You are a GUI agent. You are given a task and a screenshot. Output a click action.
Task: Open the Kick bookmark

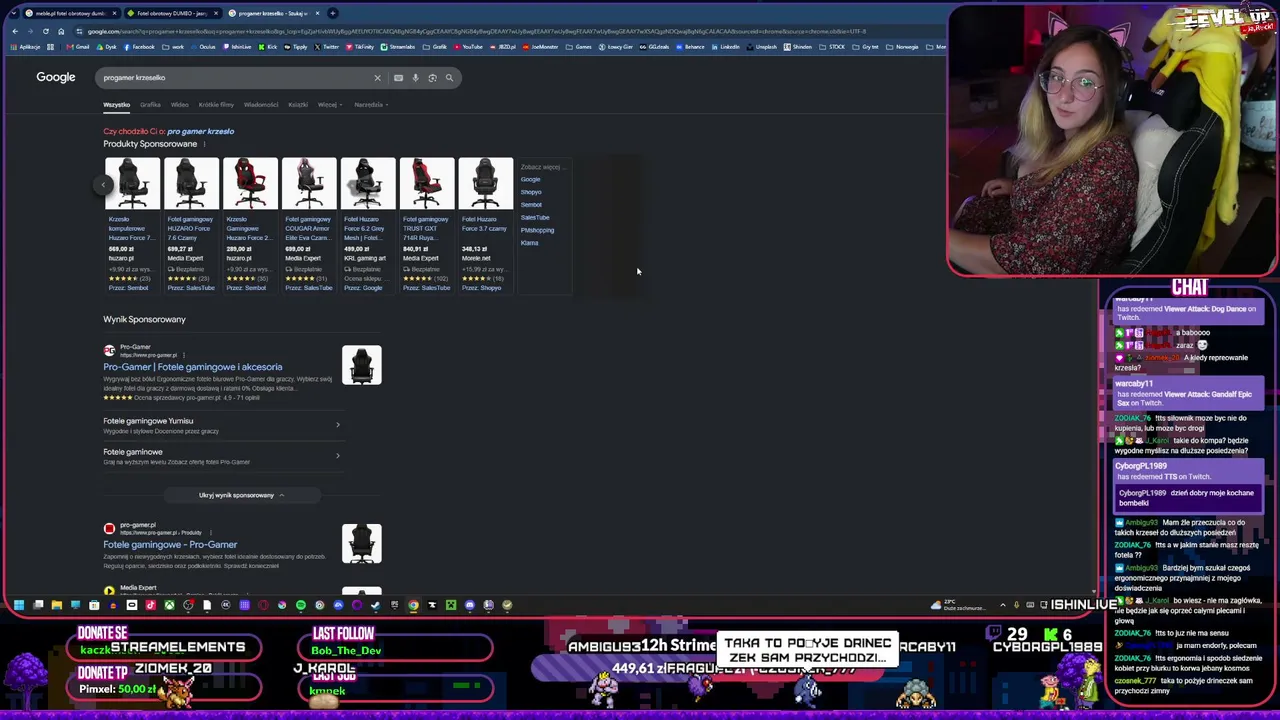click(268, 47)
